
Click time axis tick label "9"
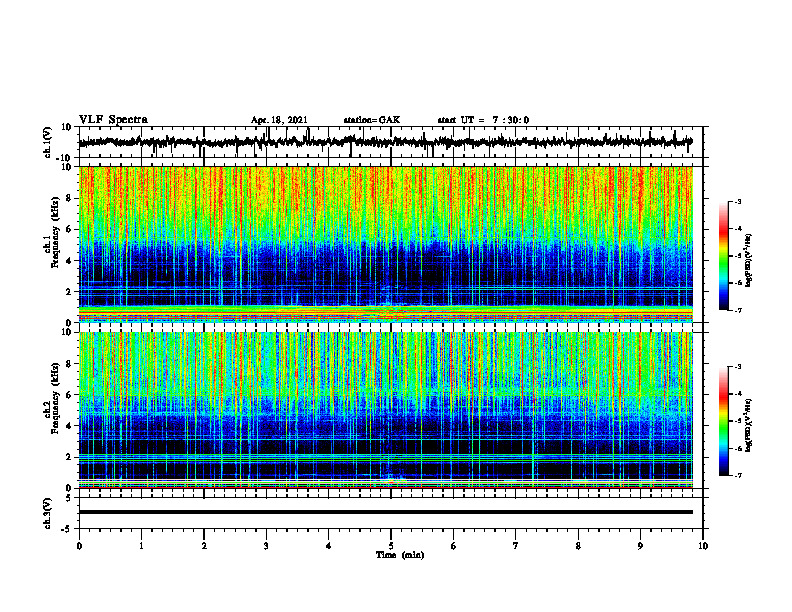640,546
